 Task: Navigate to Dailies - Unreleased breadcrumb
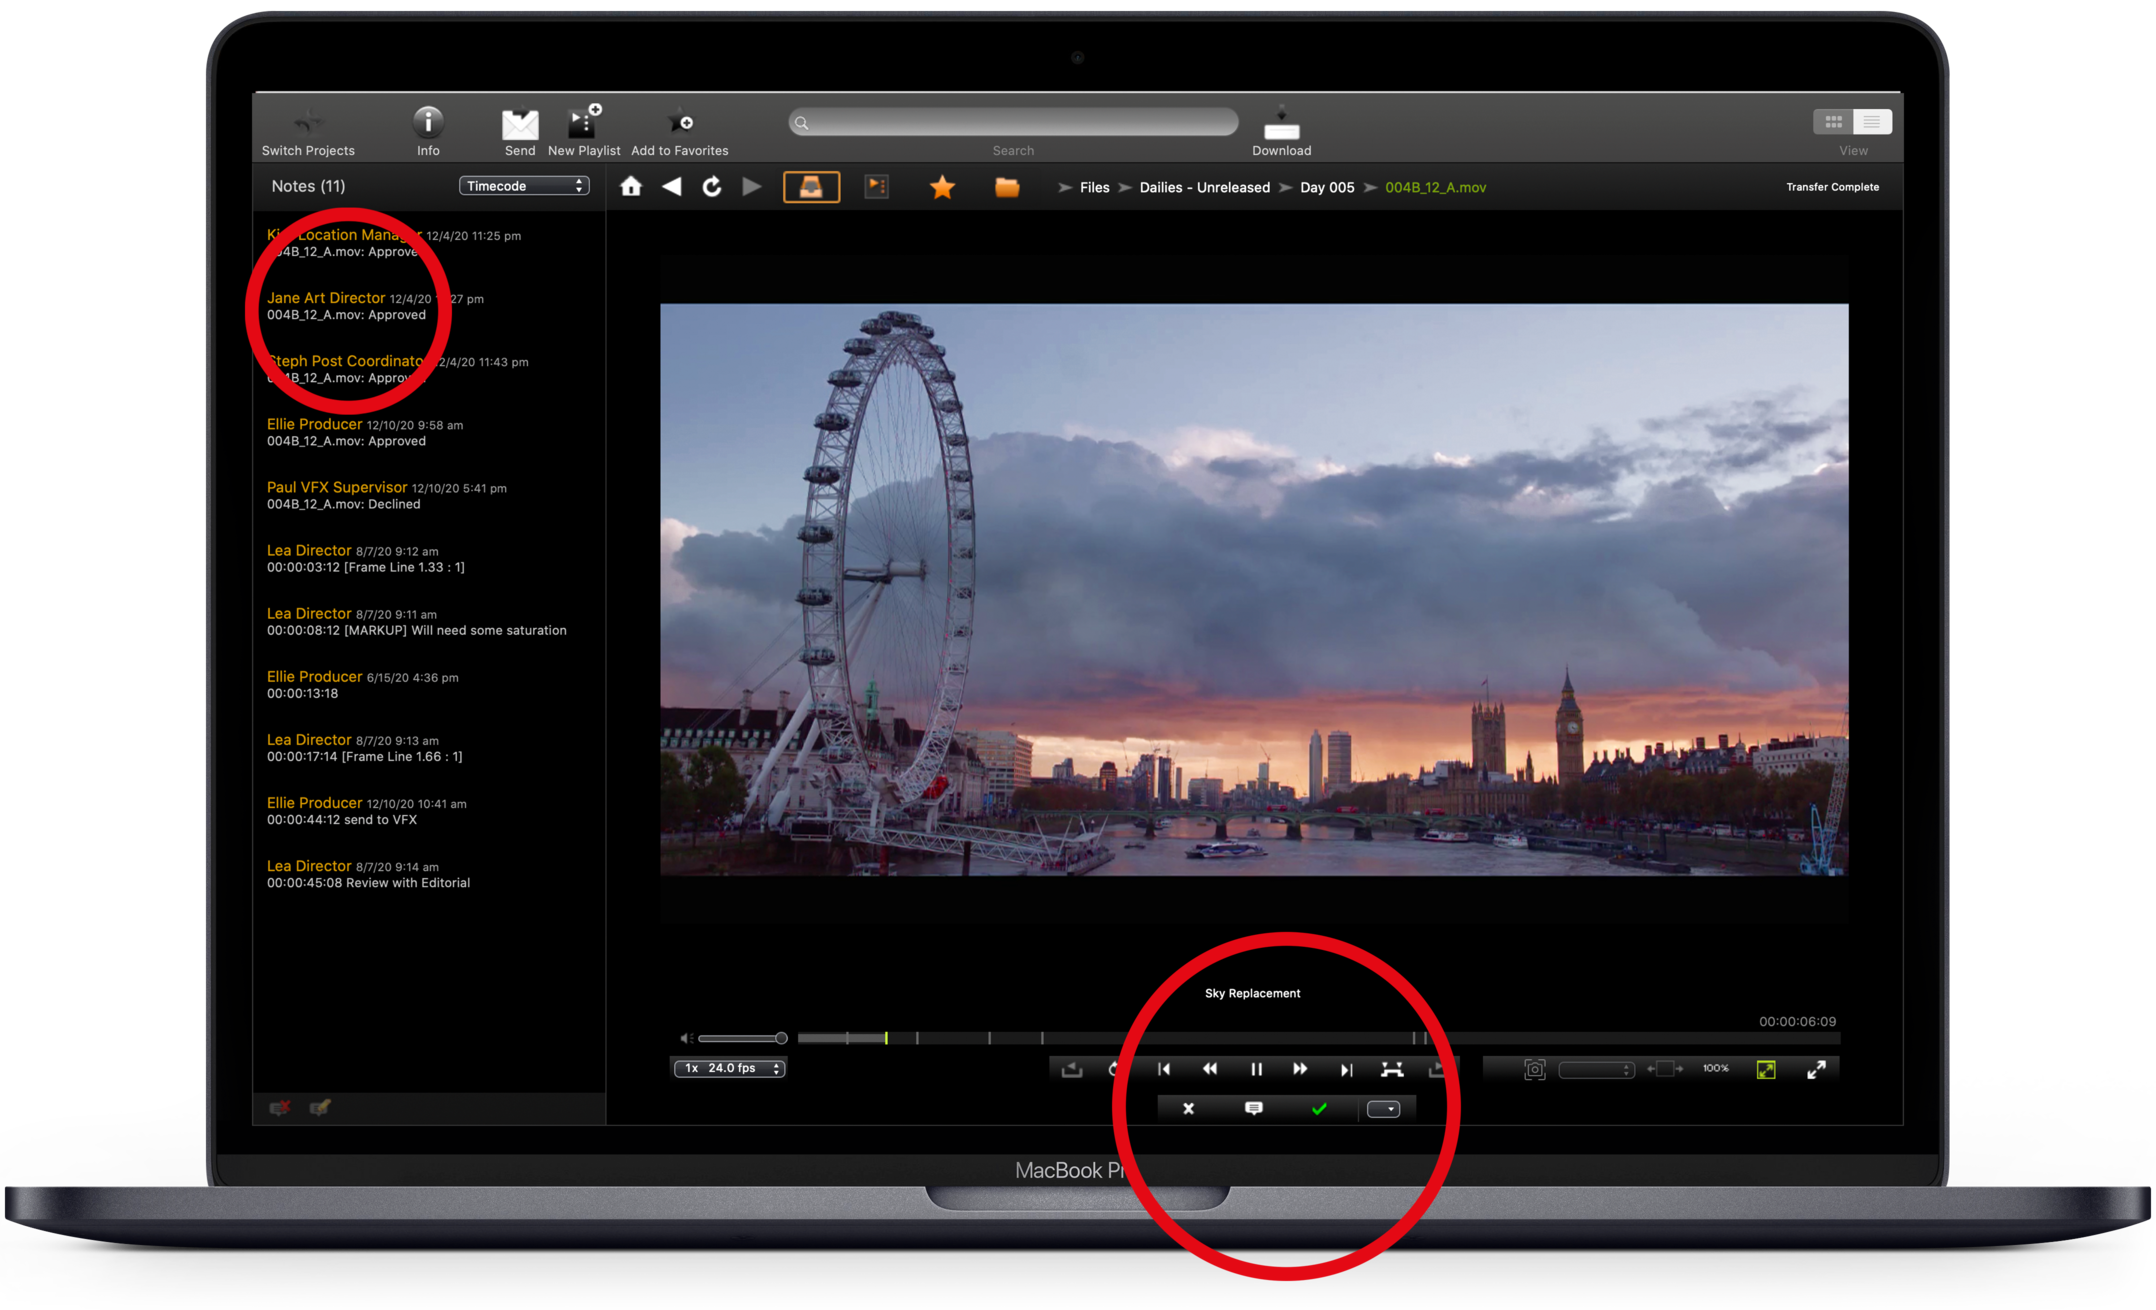tap(1204, 188)
